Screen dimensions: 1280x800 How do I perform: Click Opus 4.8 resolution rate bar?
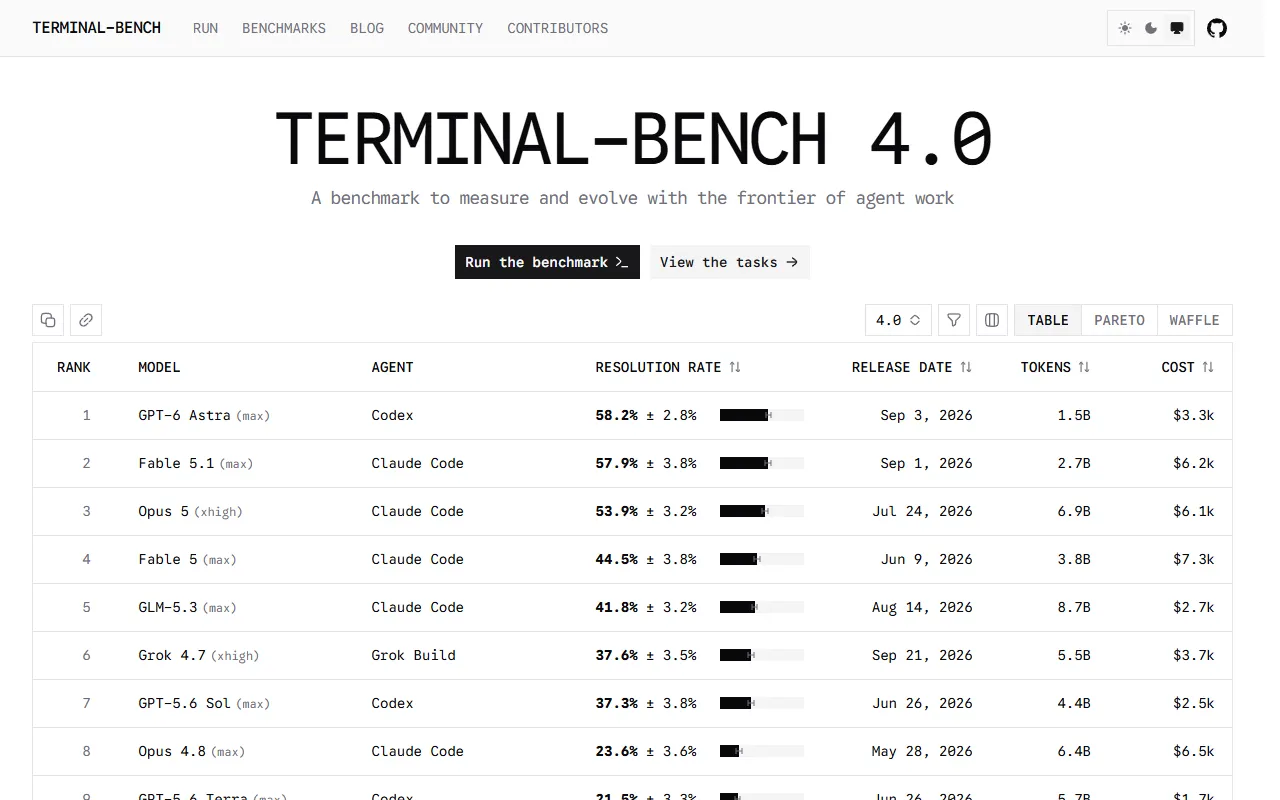pyautogui.click(x=762, y=751)
